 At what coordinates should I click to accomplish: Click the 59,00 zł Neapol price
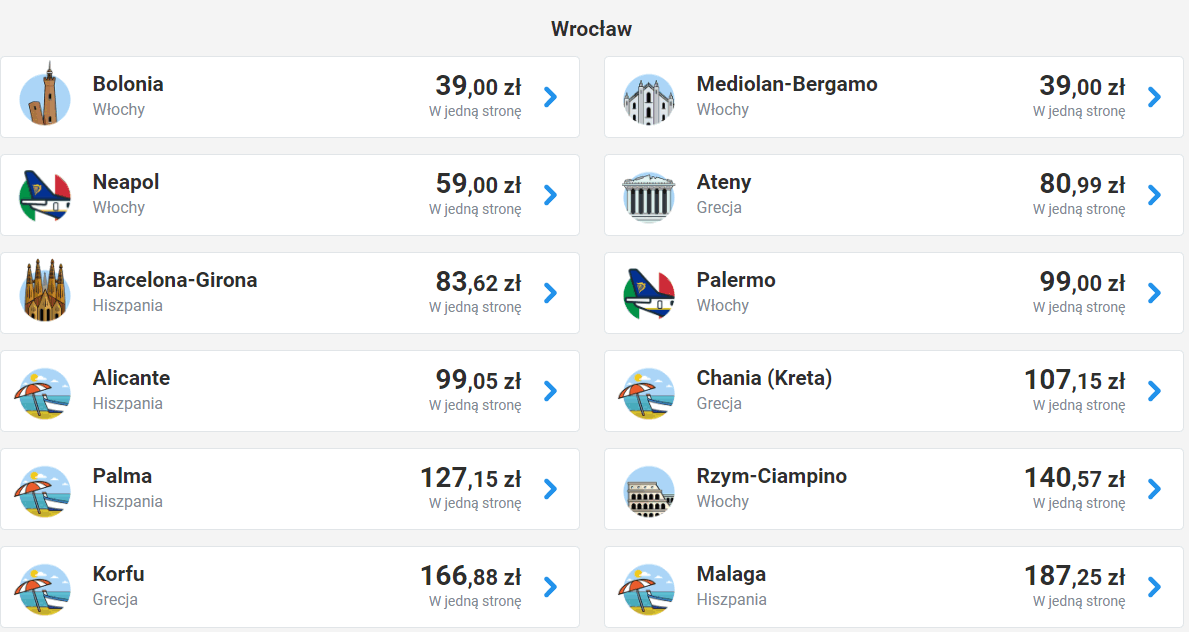[x=478, y=185]
